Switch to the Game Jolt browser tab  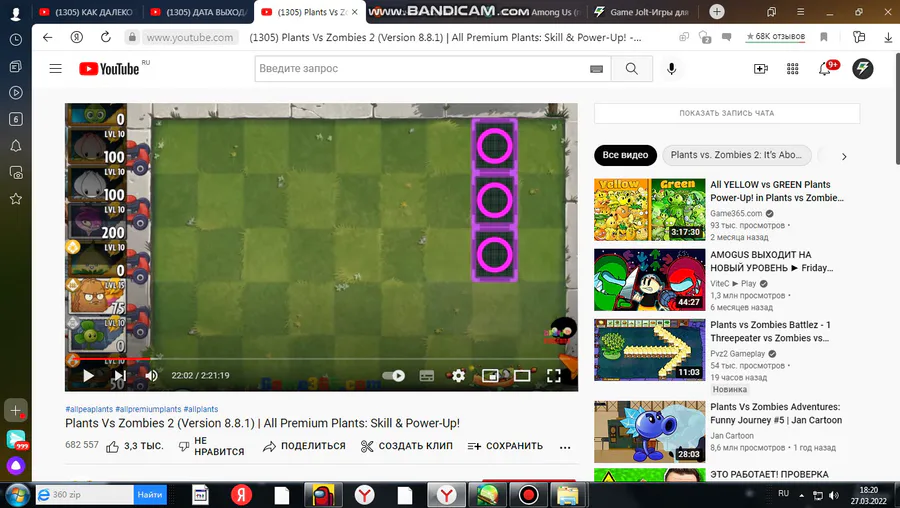642,12
